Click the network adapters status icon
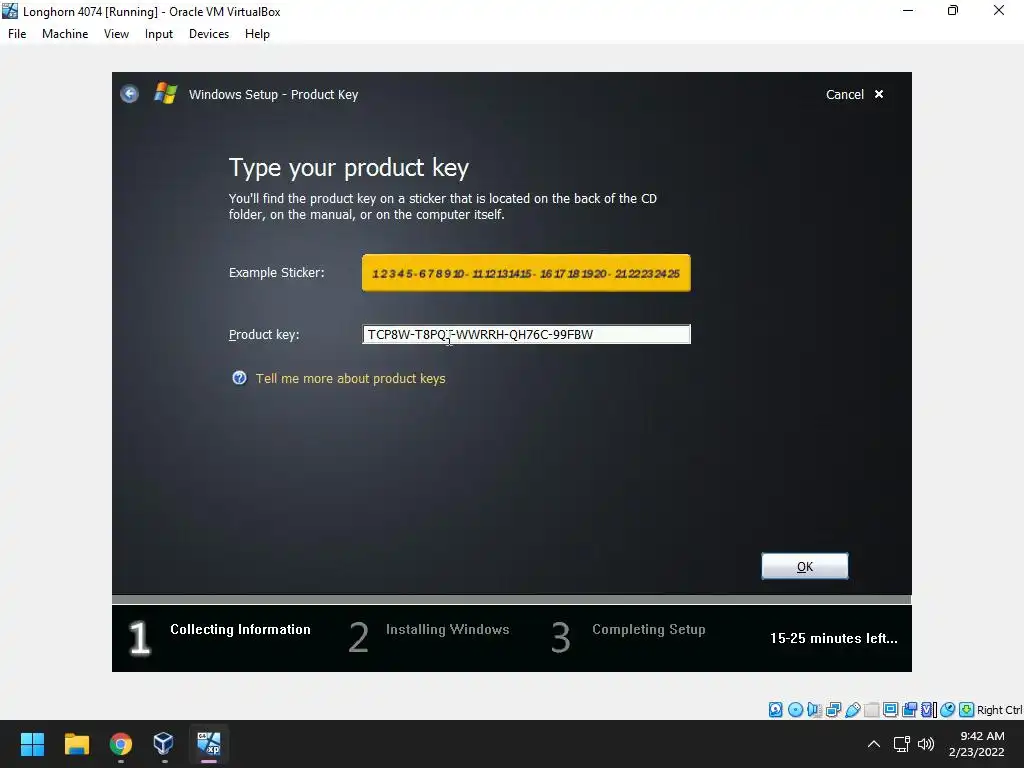This screenshot has width=1024, height=768. [x=833, y=710]
